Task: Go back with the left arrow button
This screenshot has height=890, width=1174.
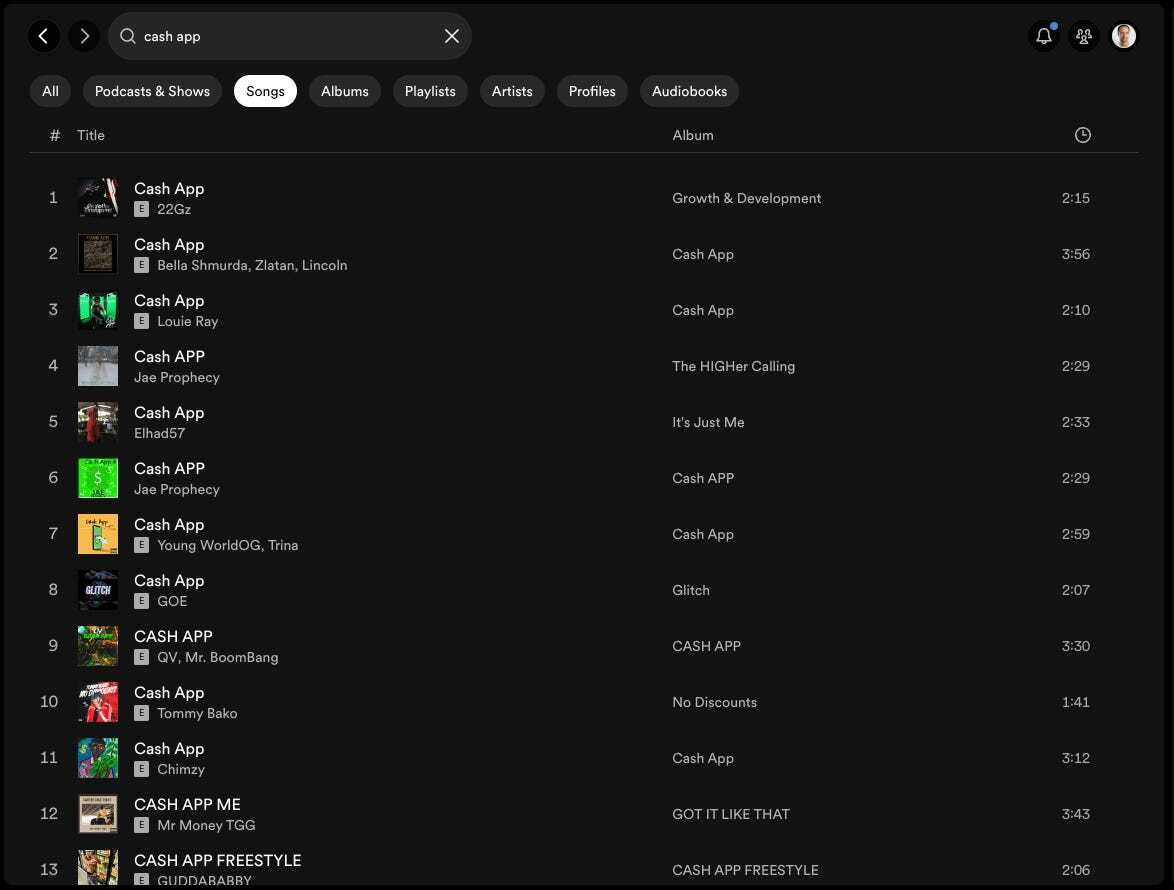Action: click(x=43, y=36)
